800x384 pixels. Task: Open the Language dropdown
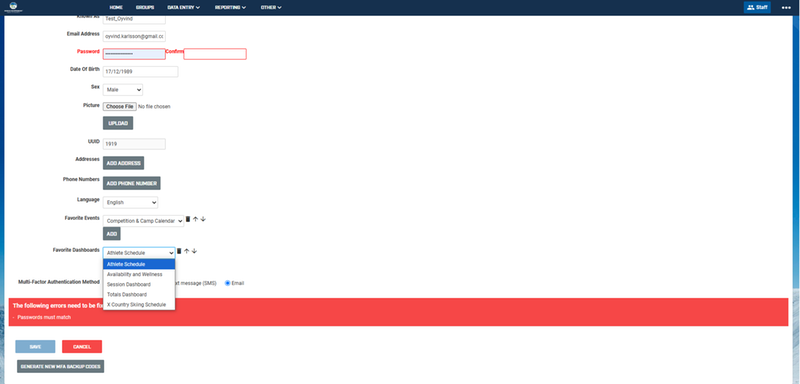131,202
